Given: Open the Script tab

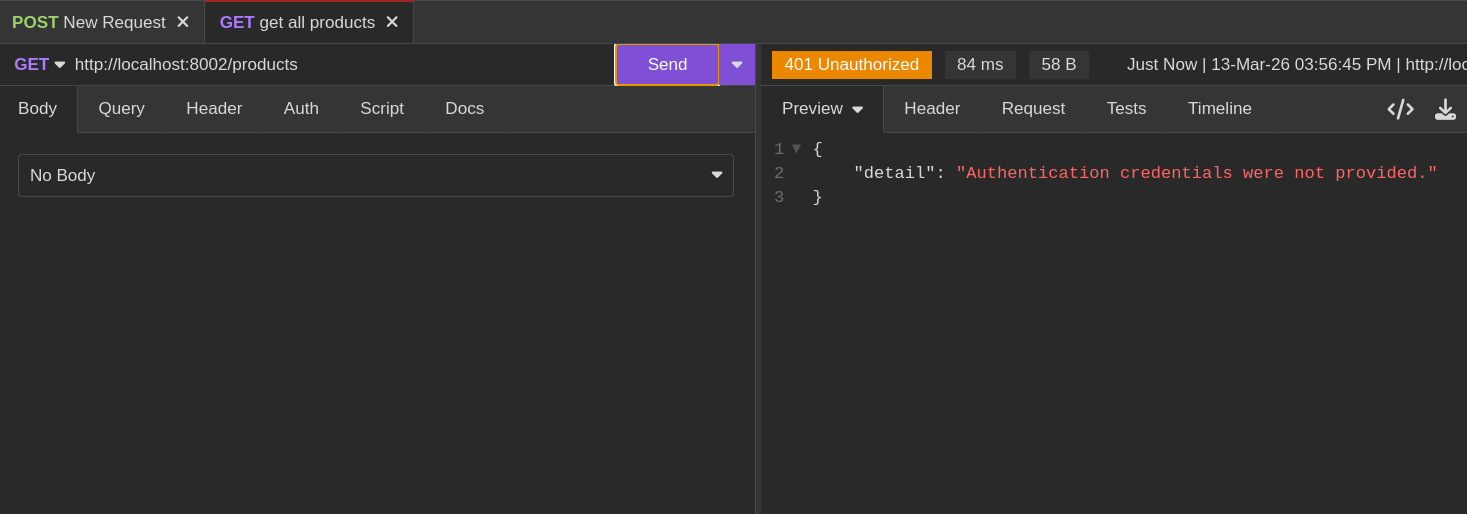Looking at the screenshot, I should (382, 109).
